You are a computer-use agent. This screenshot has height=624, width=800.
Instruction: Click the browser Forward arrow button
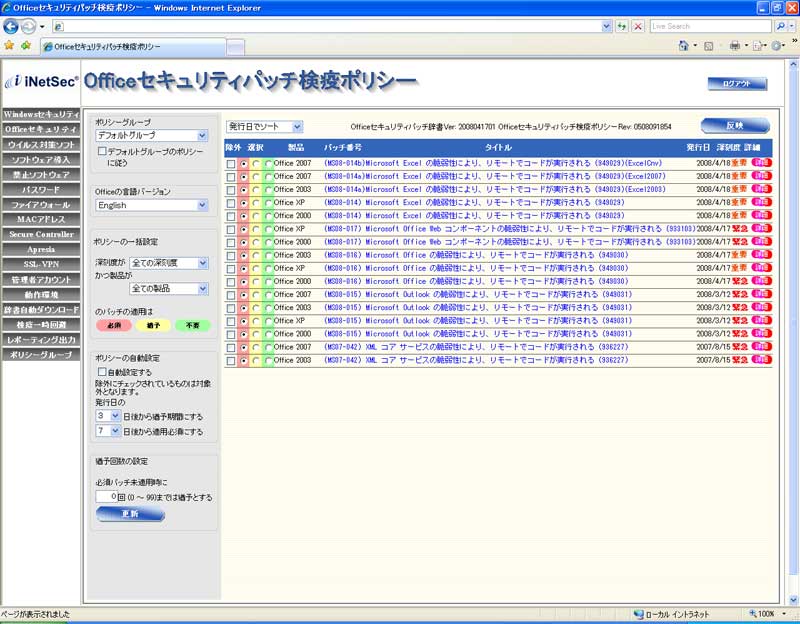(x=28, y=26)
